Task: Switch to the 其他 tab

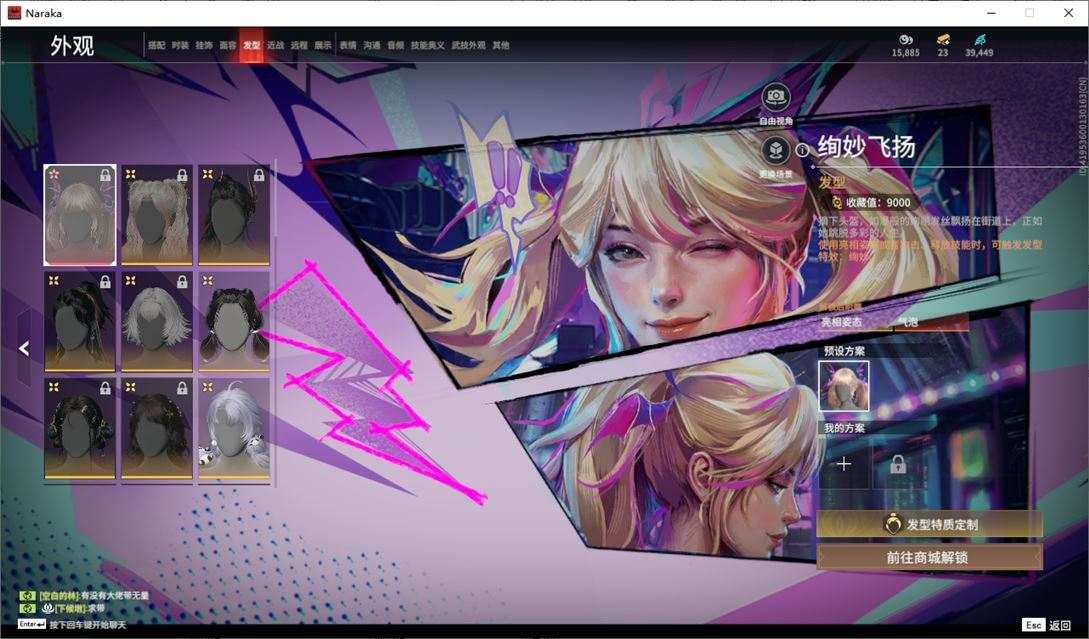Action: click(x=501, y=45)
